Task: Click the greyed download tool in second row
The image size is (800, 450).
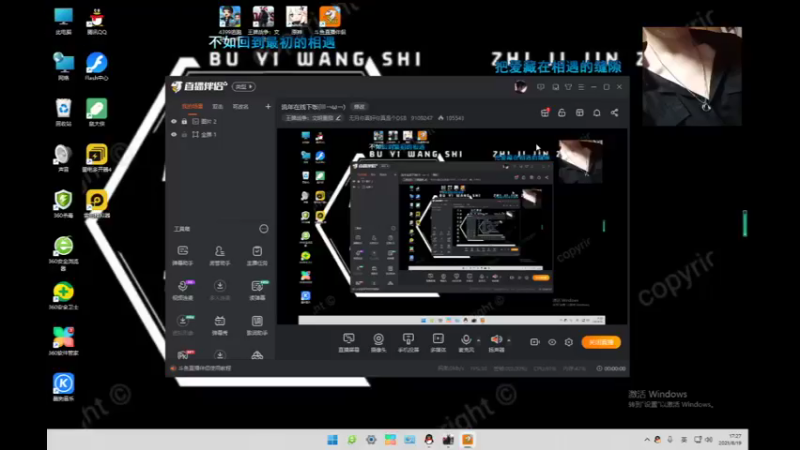Action: [219, 290]
